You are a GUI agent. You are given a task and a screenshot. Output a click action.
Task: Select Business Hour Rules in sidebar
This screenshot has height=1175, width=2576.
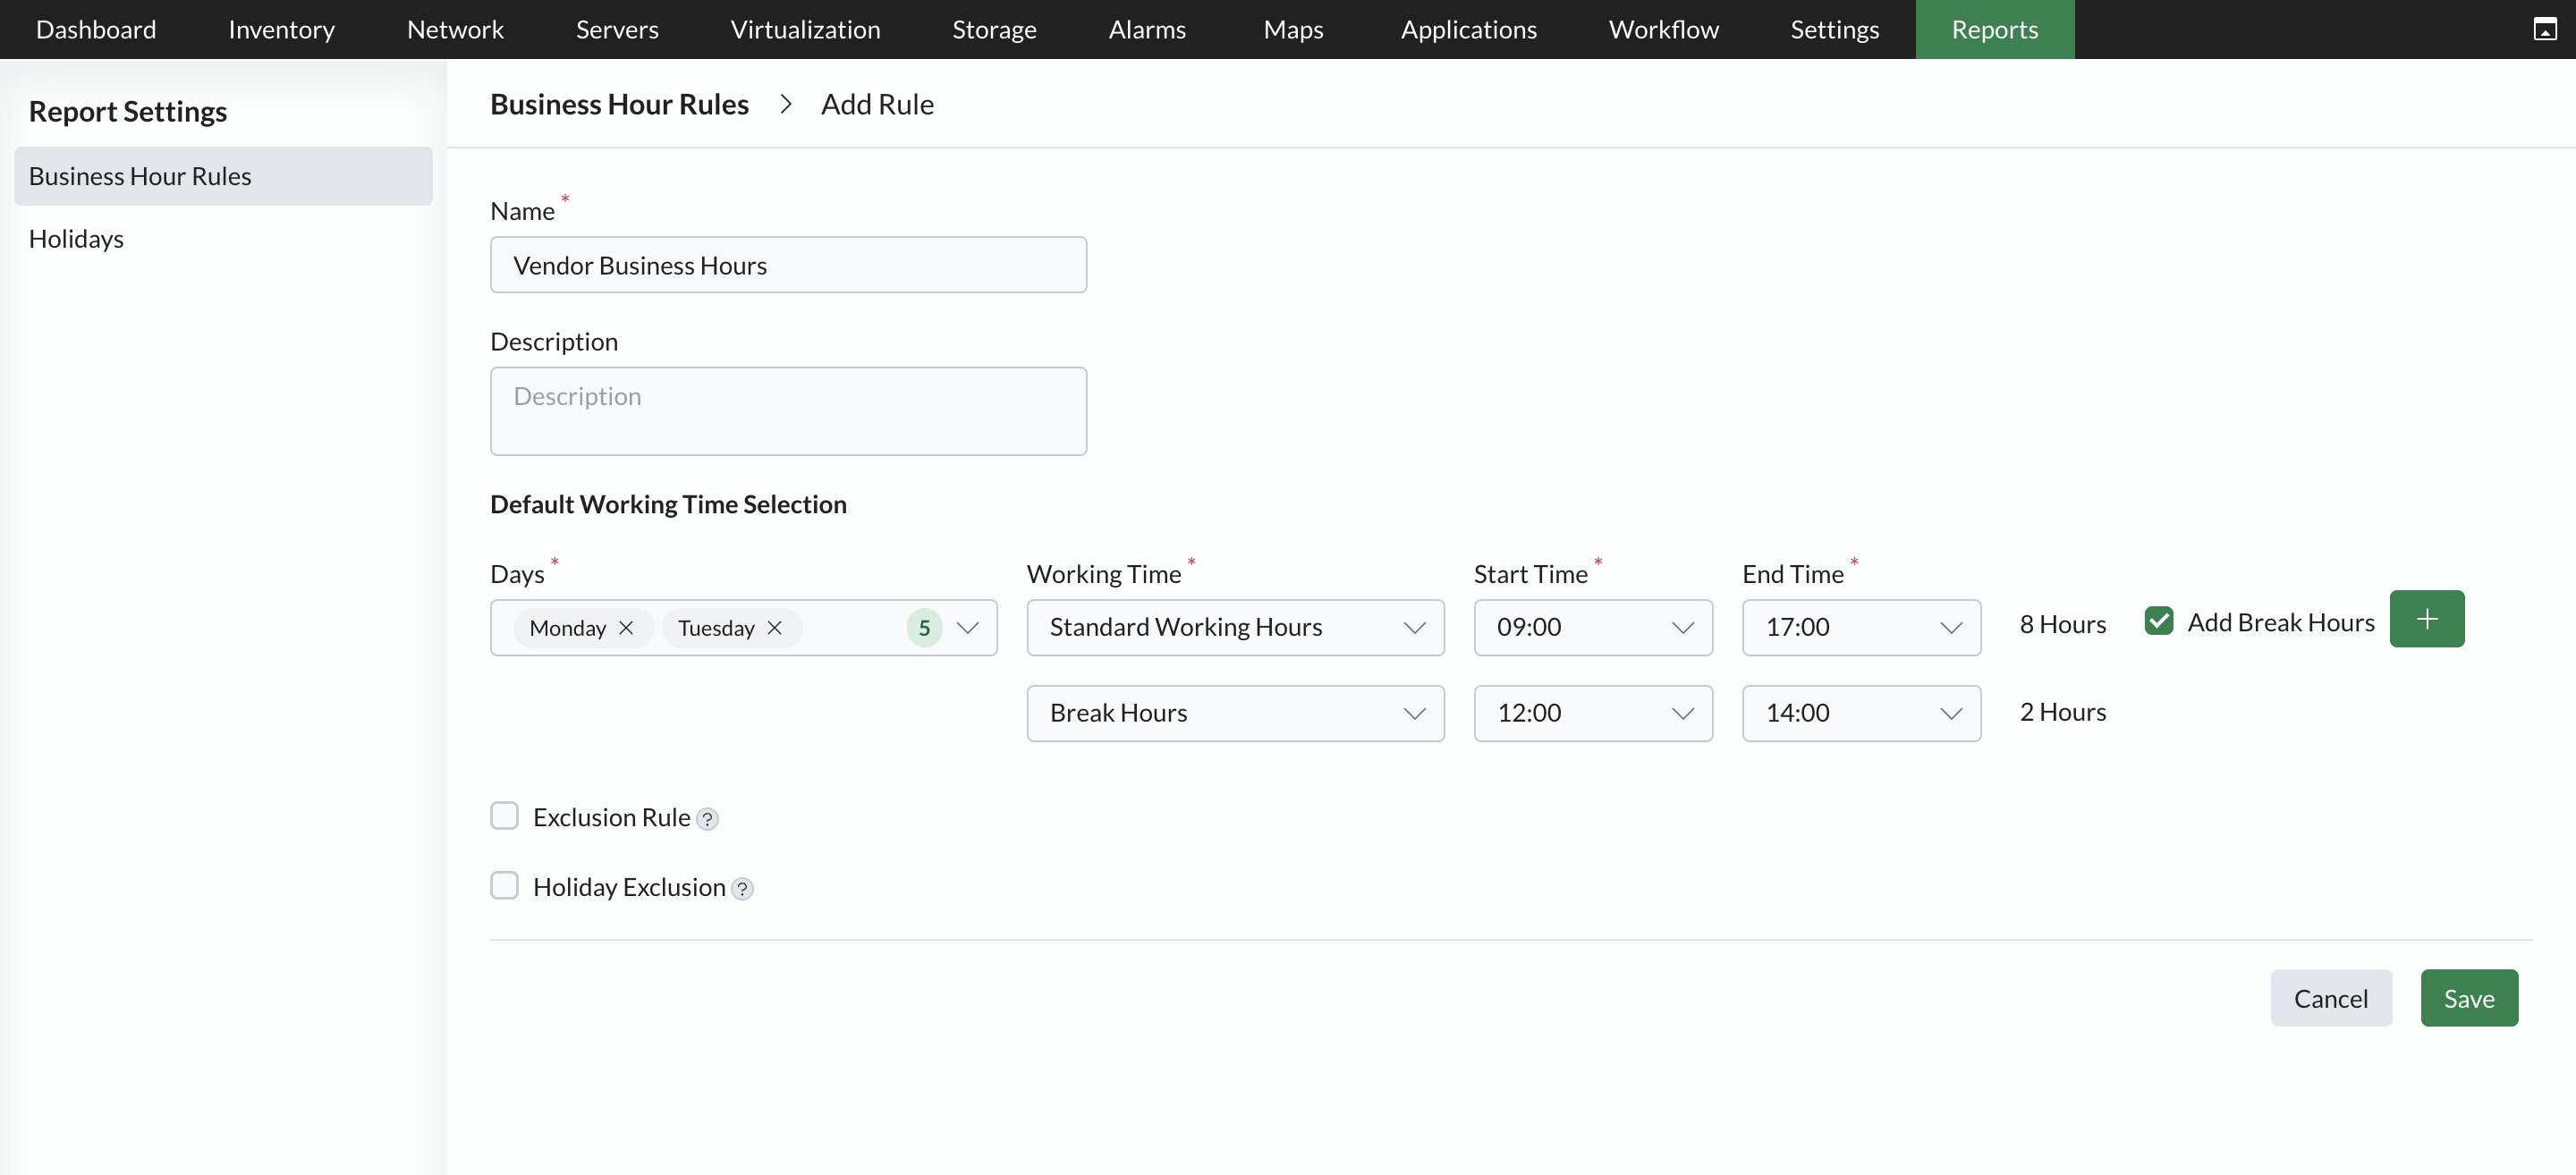[223, 176]
